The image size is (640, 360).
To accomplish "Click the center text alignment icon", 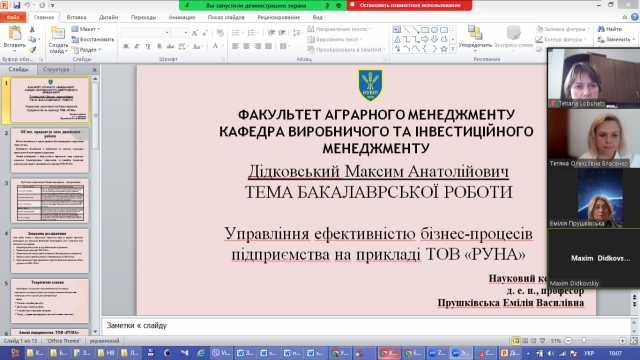I will 246,46.
